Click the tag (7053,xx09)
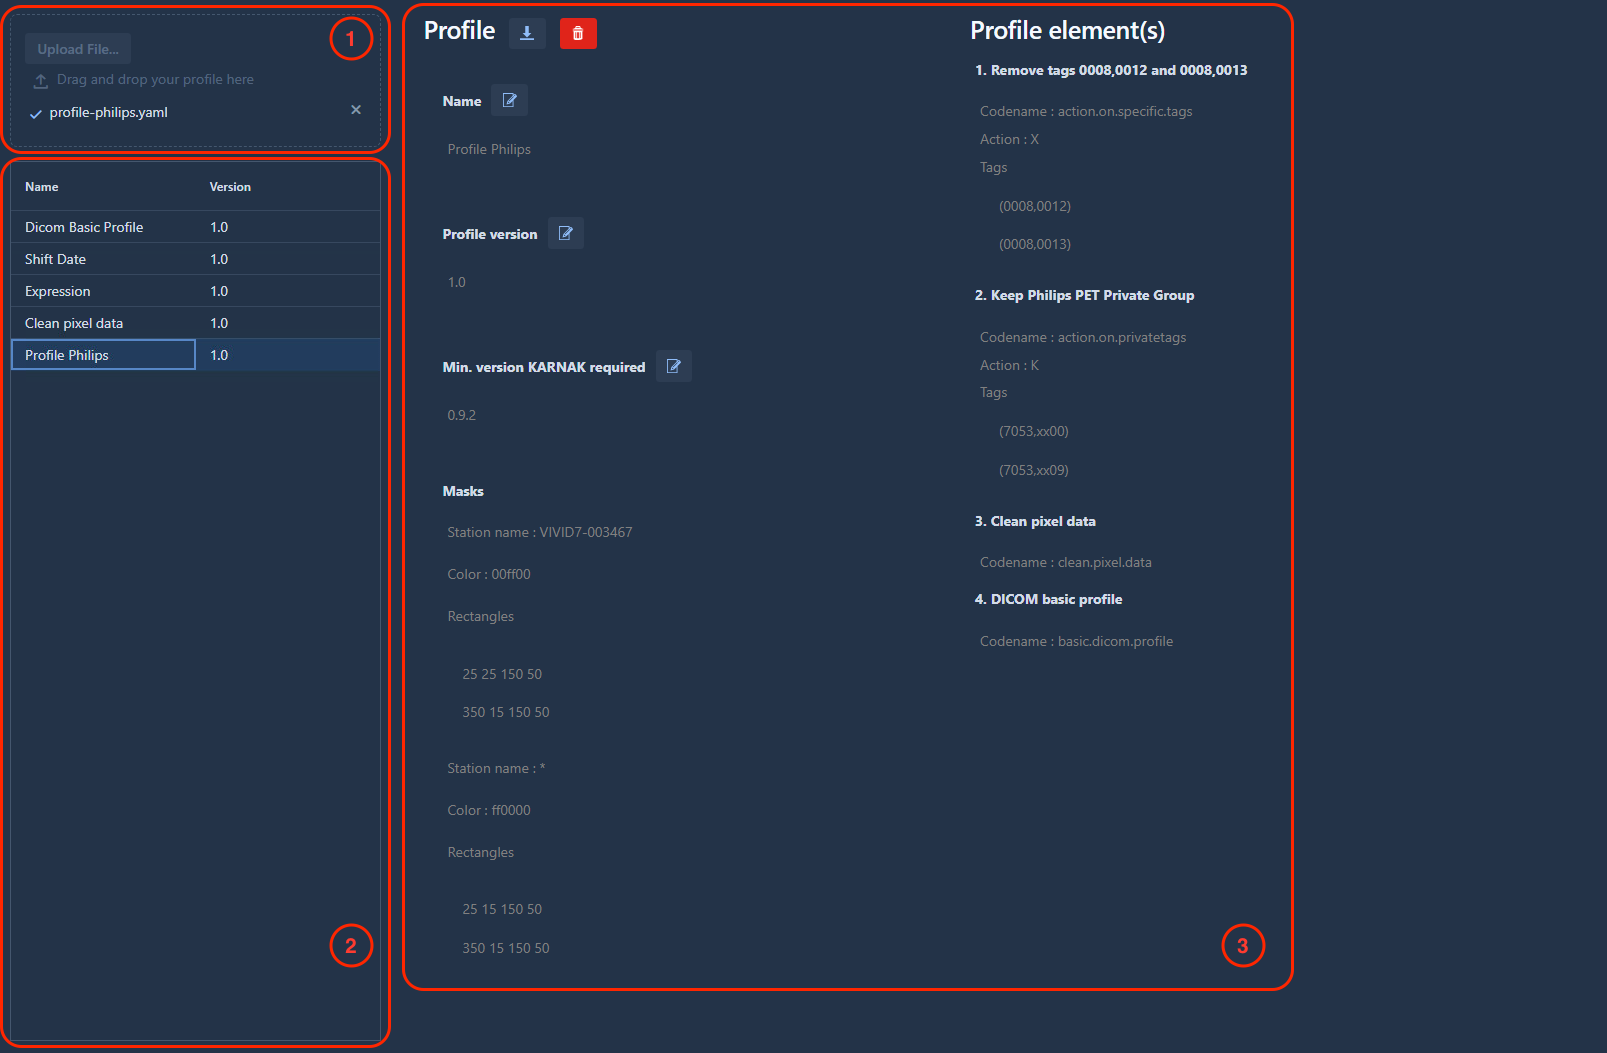 coord(1034,470)
